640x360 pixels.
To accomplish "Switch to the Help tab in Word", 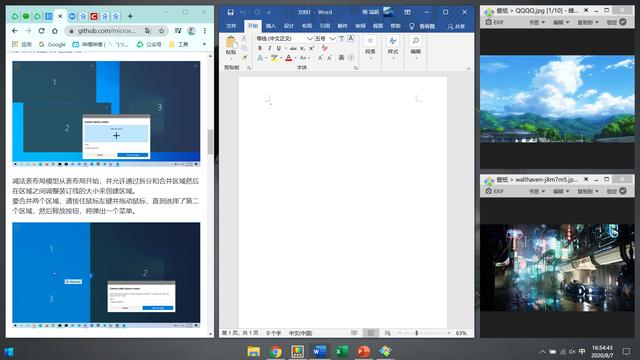I will (396, 26).
